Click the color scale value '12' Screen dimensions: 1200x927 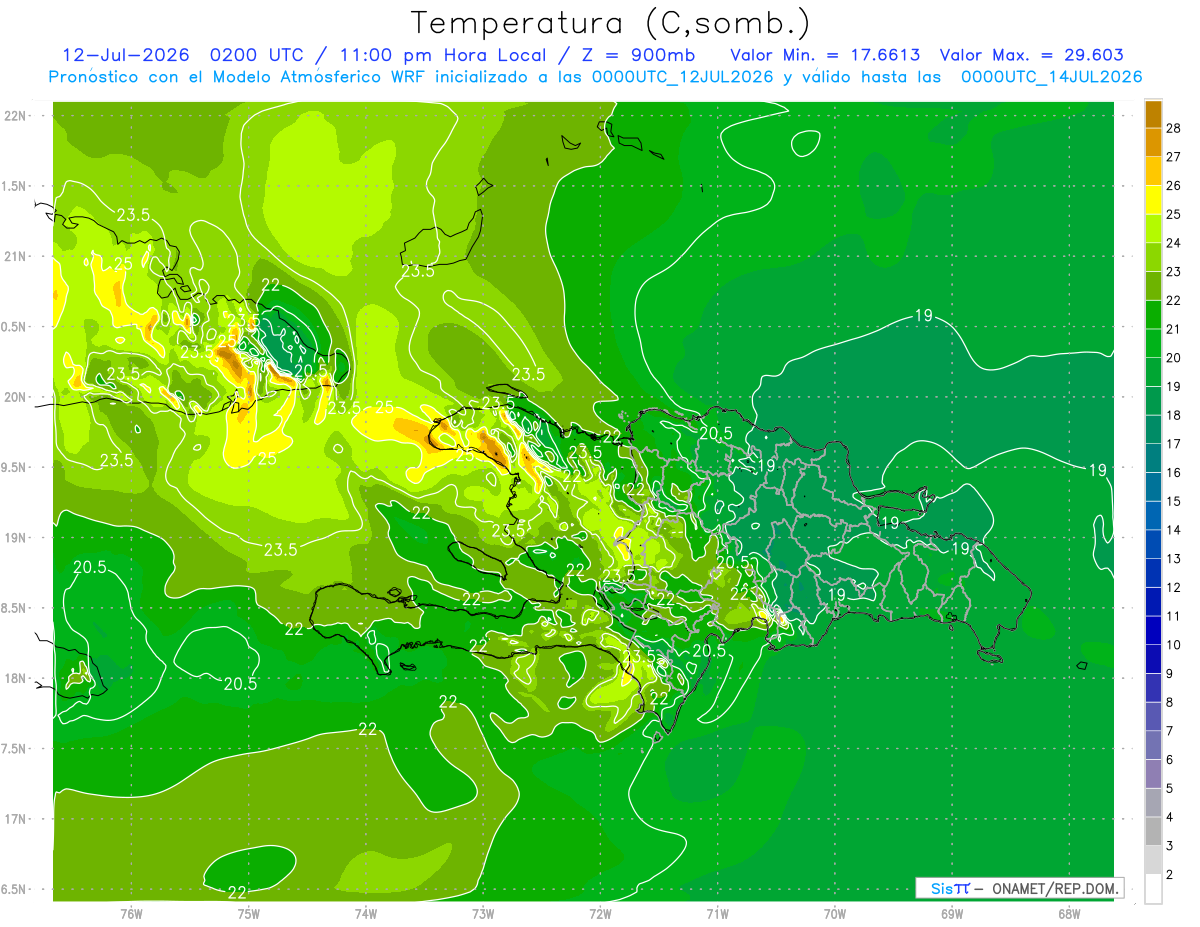pos(1174,587)
